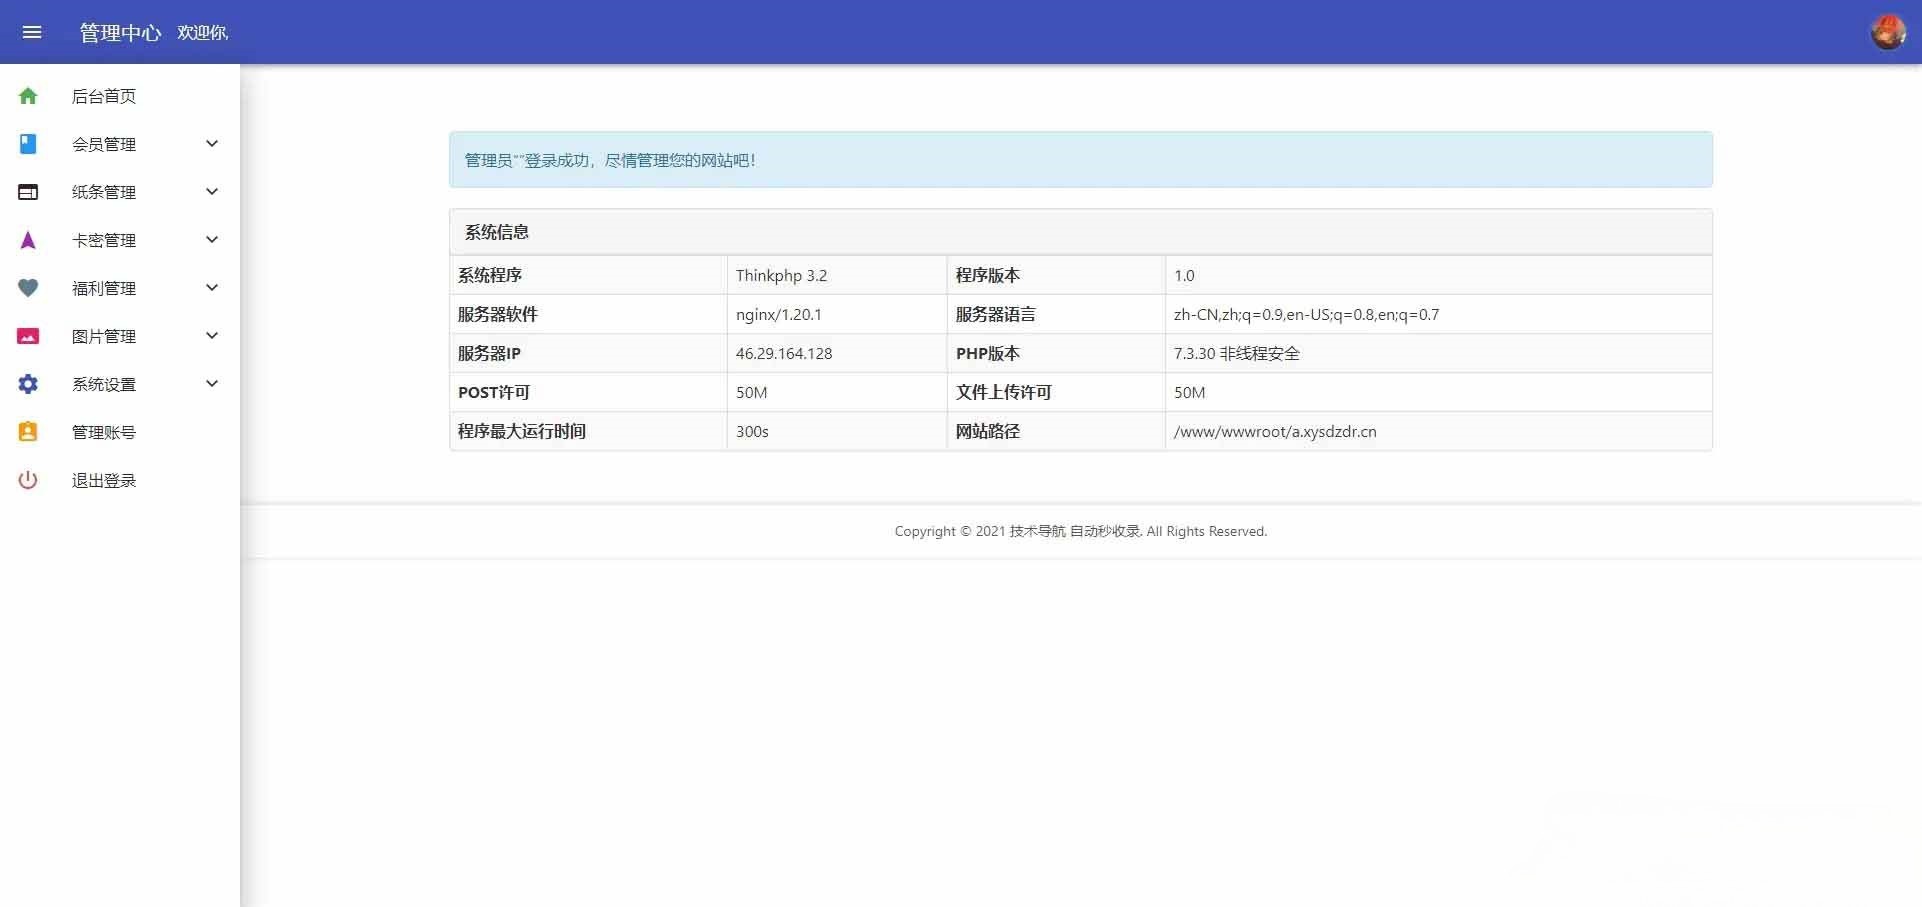
Task: Expand the 纸条管理 submenu chevron
Action: [211, 191]
